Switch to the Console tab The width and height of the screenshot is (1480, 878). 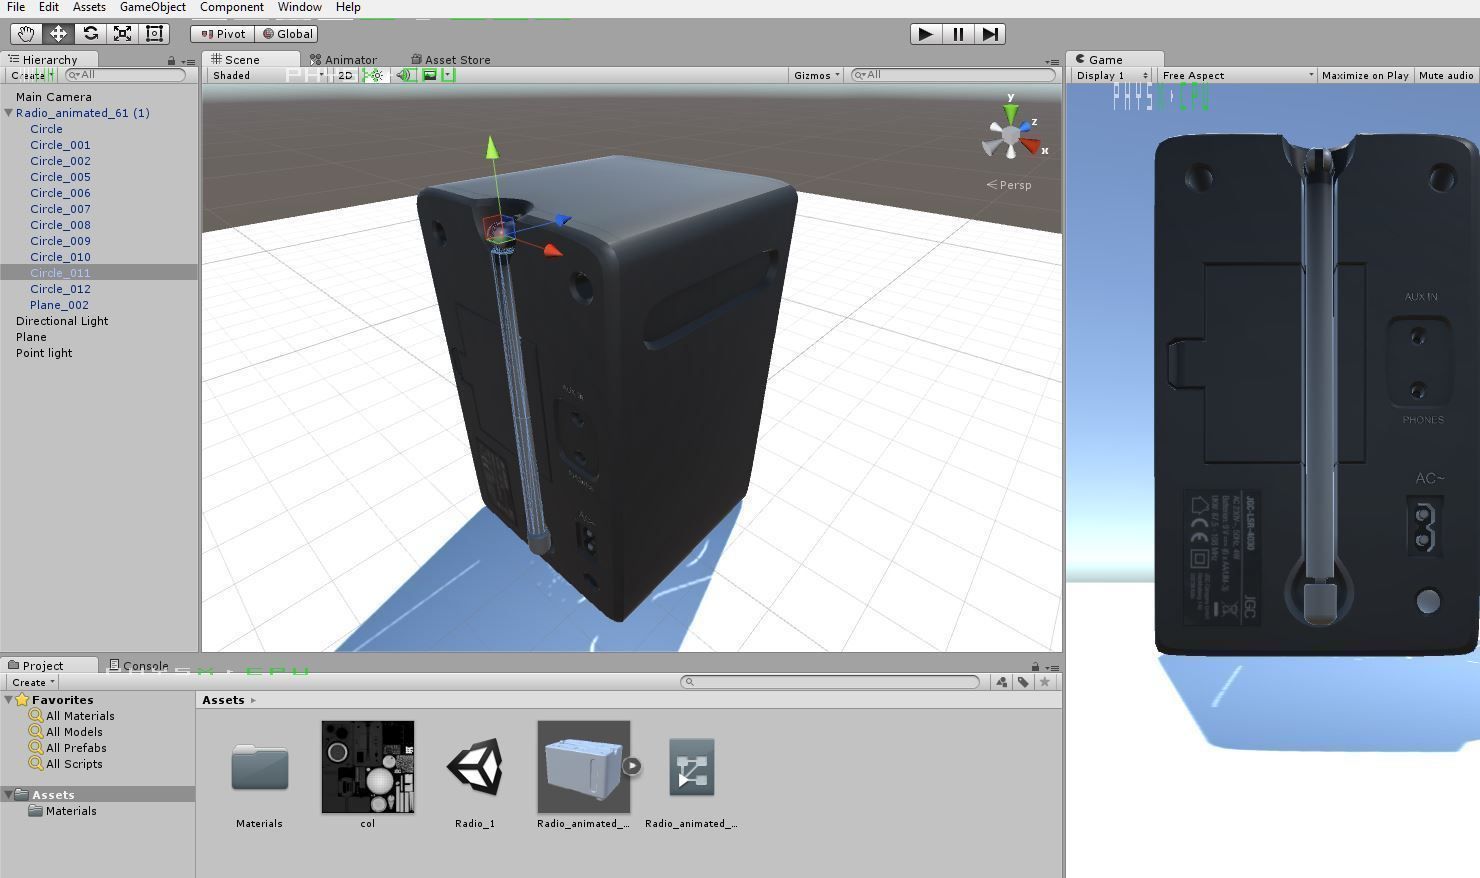pyautogui.click(x=147, y=664)
